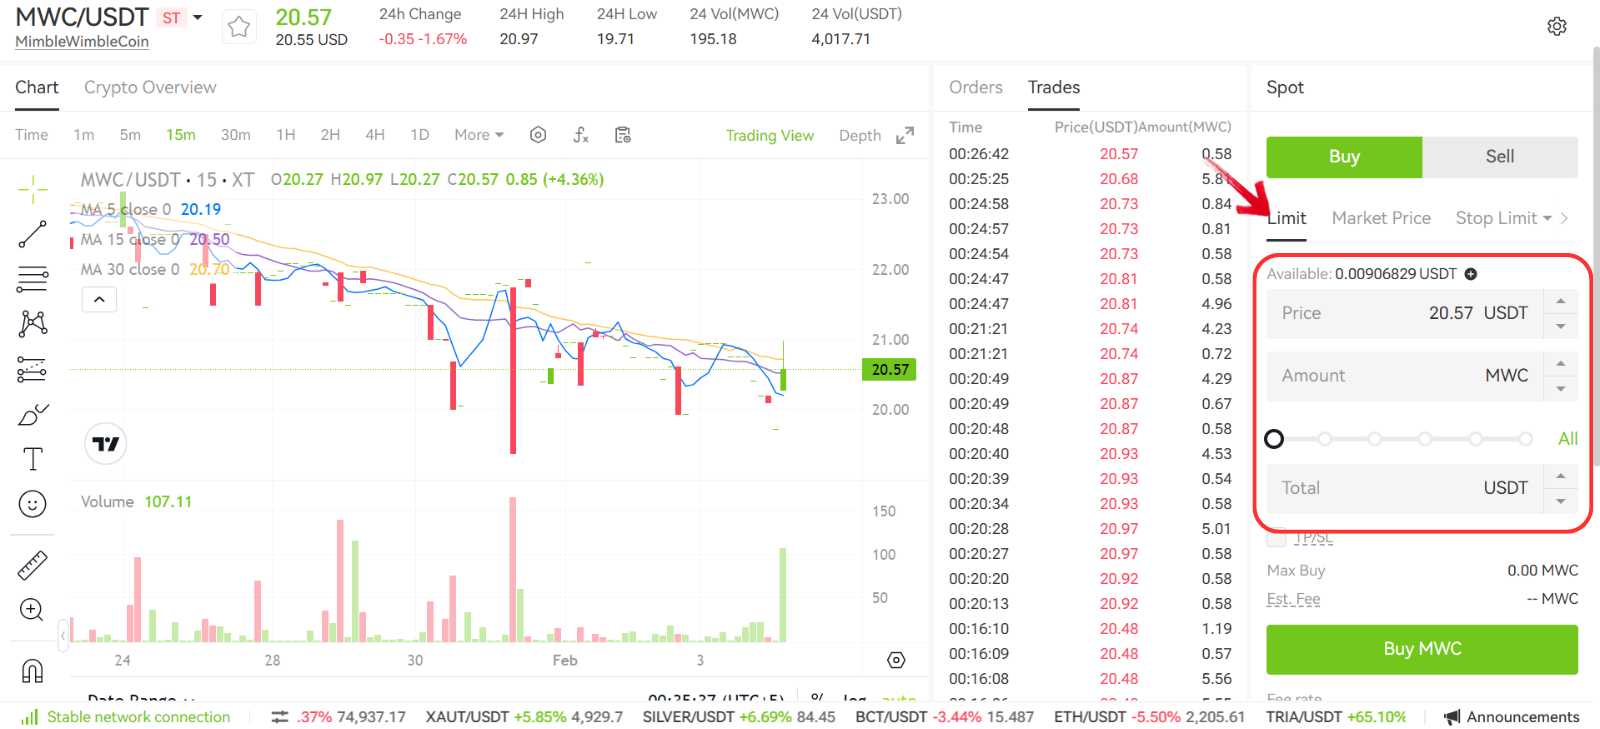Set amount slider to All
This screenshot has height=729, width=1600.
pos(1568,439)
